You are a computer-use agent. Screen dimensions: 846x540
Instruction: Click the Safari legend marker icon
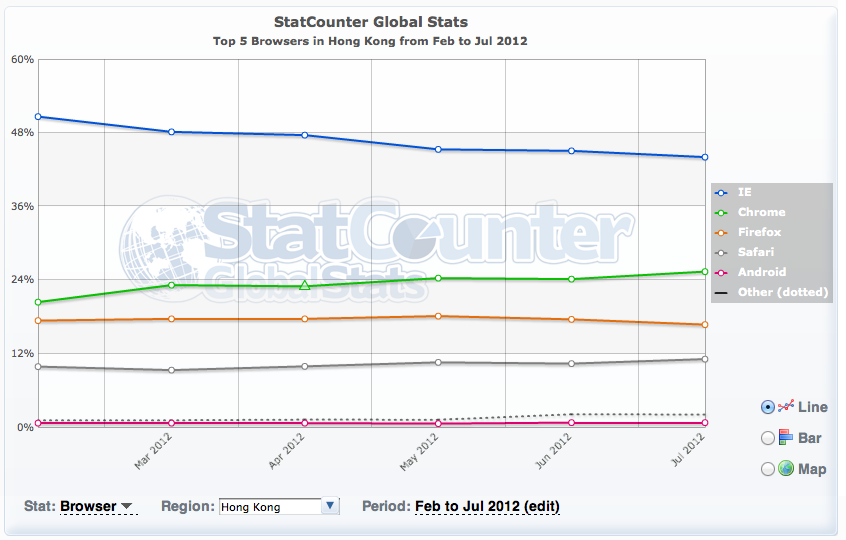721,252
